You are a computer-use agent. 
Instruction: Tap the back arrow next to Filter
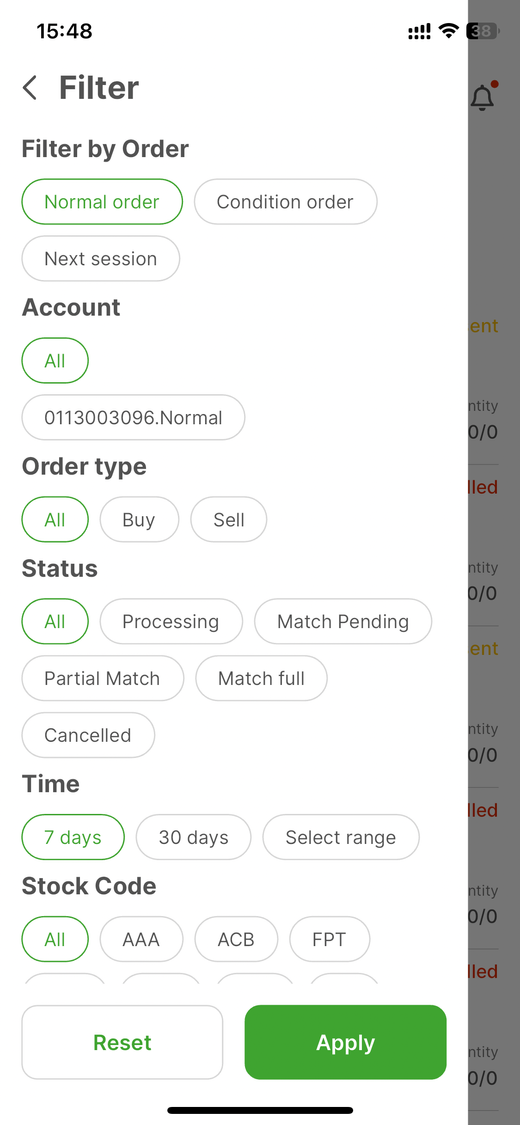[x=29, y=88]
